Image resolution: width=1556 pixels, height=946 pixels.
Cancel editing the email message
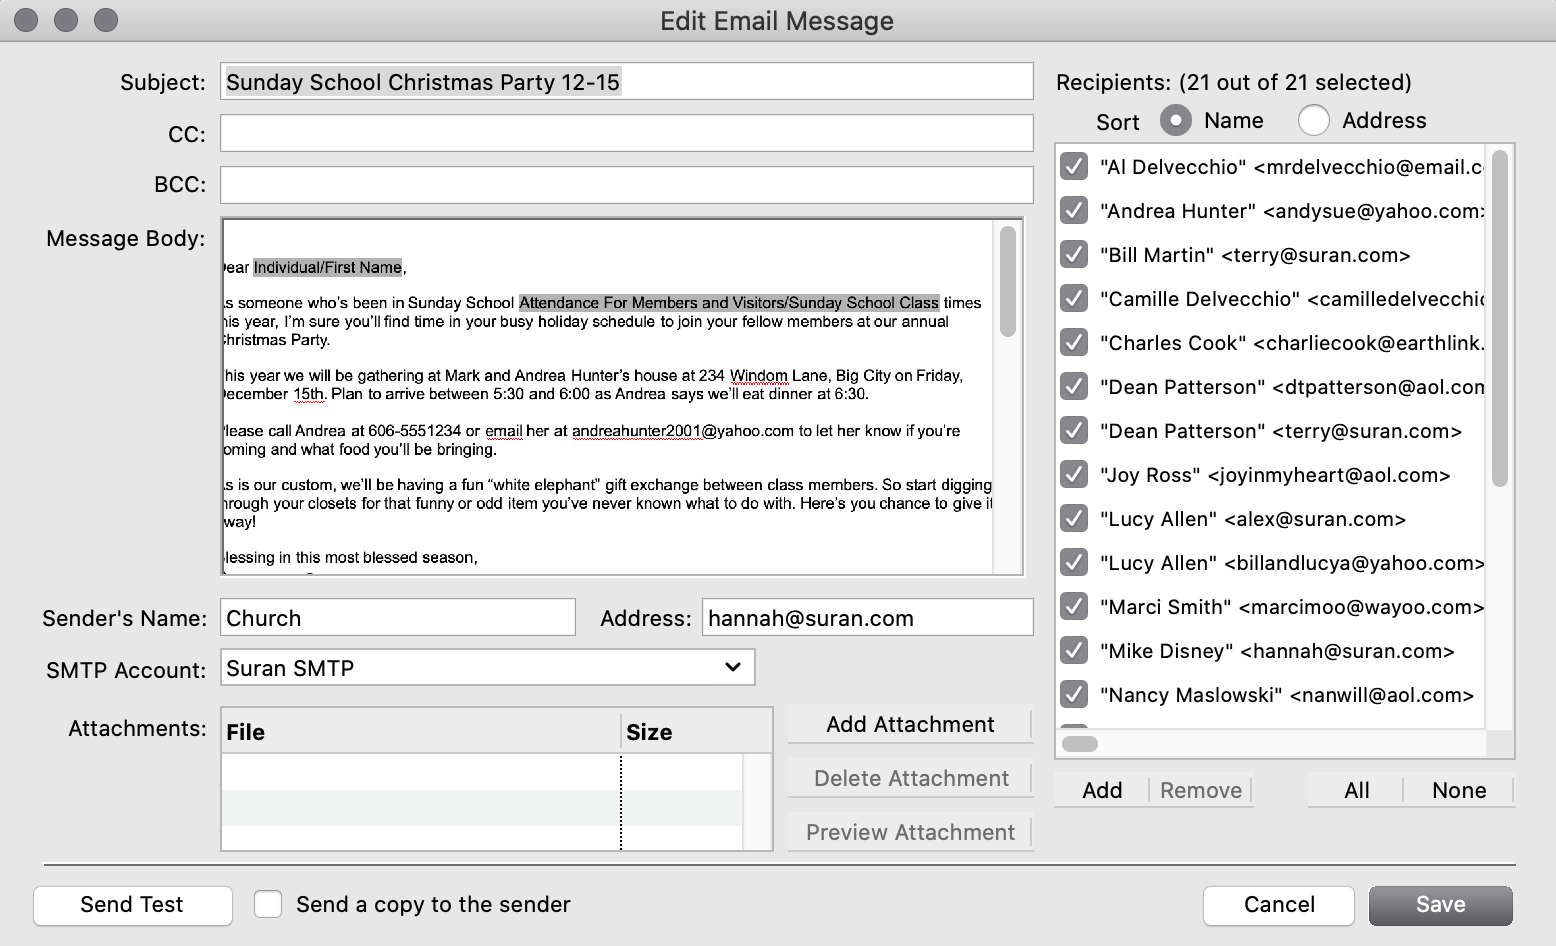click(1278, 905)
